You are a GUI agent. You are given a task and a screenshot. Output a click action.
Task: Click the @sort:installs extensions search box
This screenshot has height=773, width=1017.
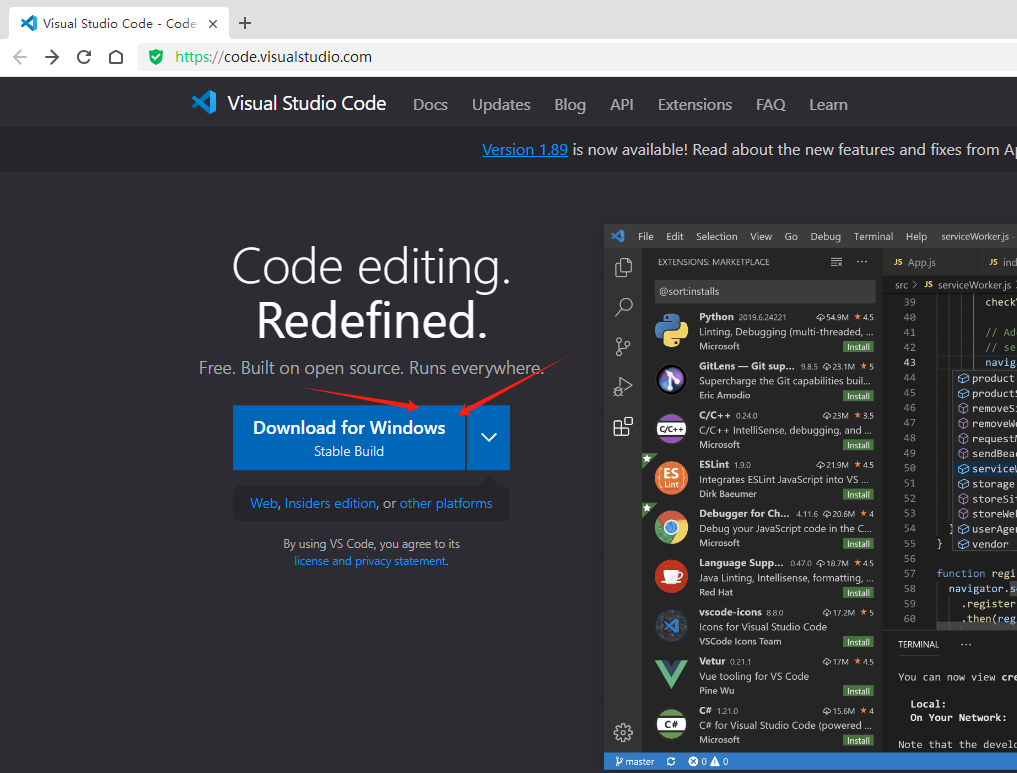(x=765, y=291)
